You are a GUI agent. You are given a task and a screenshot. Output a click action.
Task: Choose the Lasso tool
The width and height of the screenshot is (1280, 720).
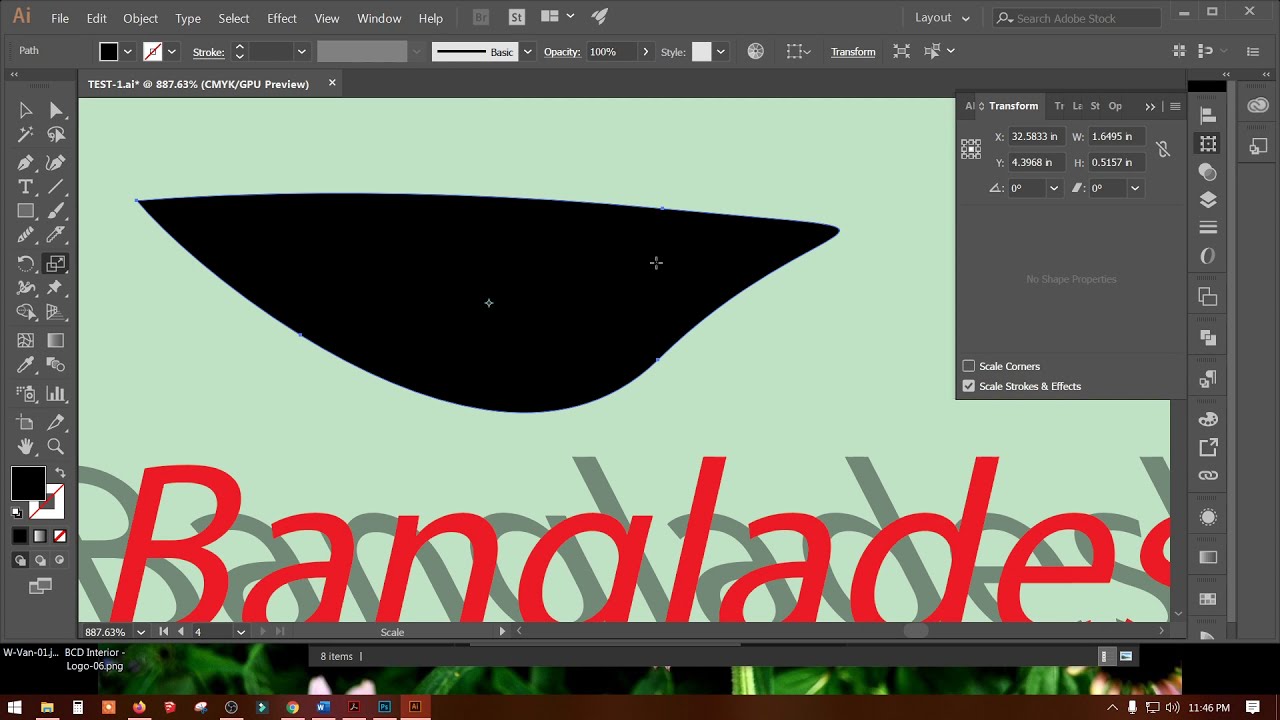pos(56,135)
